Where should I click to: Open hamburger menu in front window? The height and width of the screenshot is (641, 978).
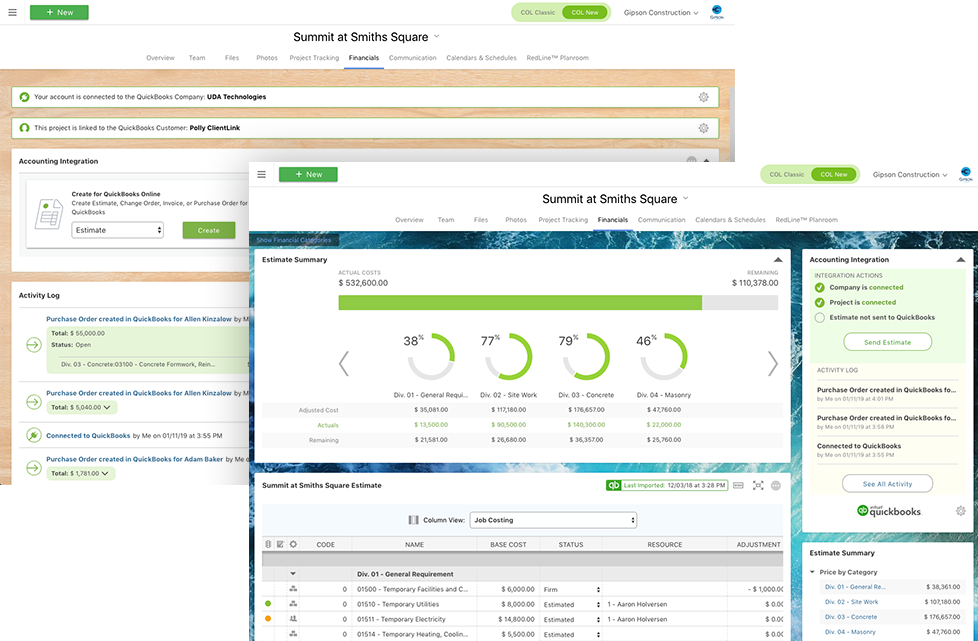pos(261,175)
